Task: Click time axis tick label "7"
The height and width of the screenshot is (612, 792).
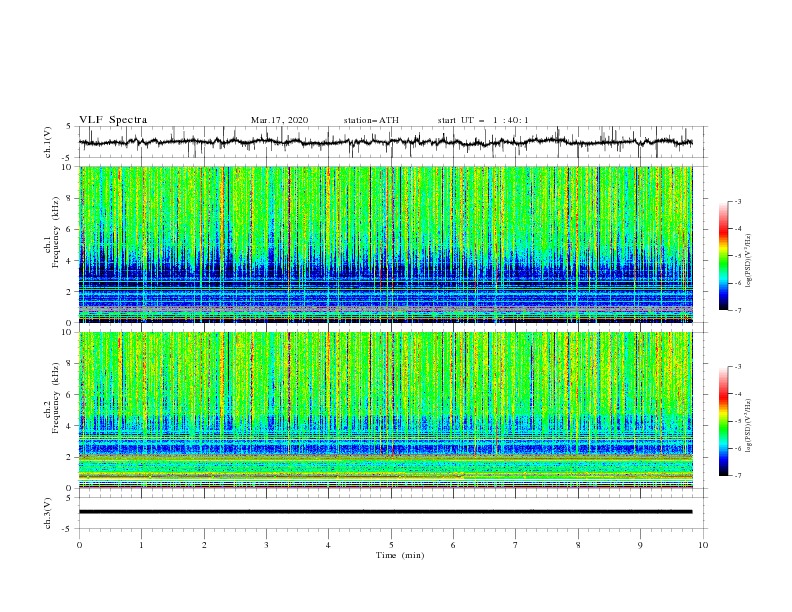Action: [x=516, y=545]
